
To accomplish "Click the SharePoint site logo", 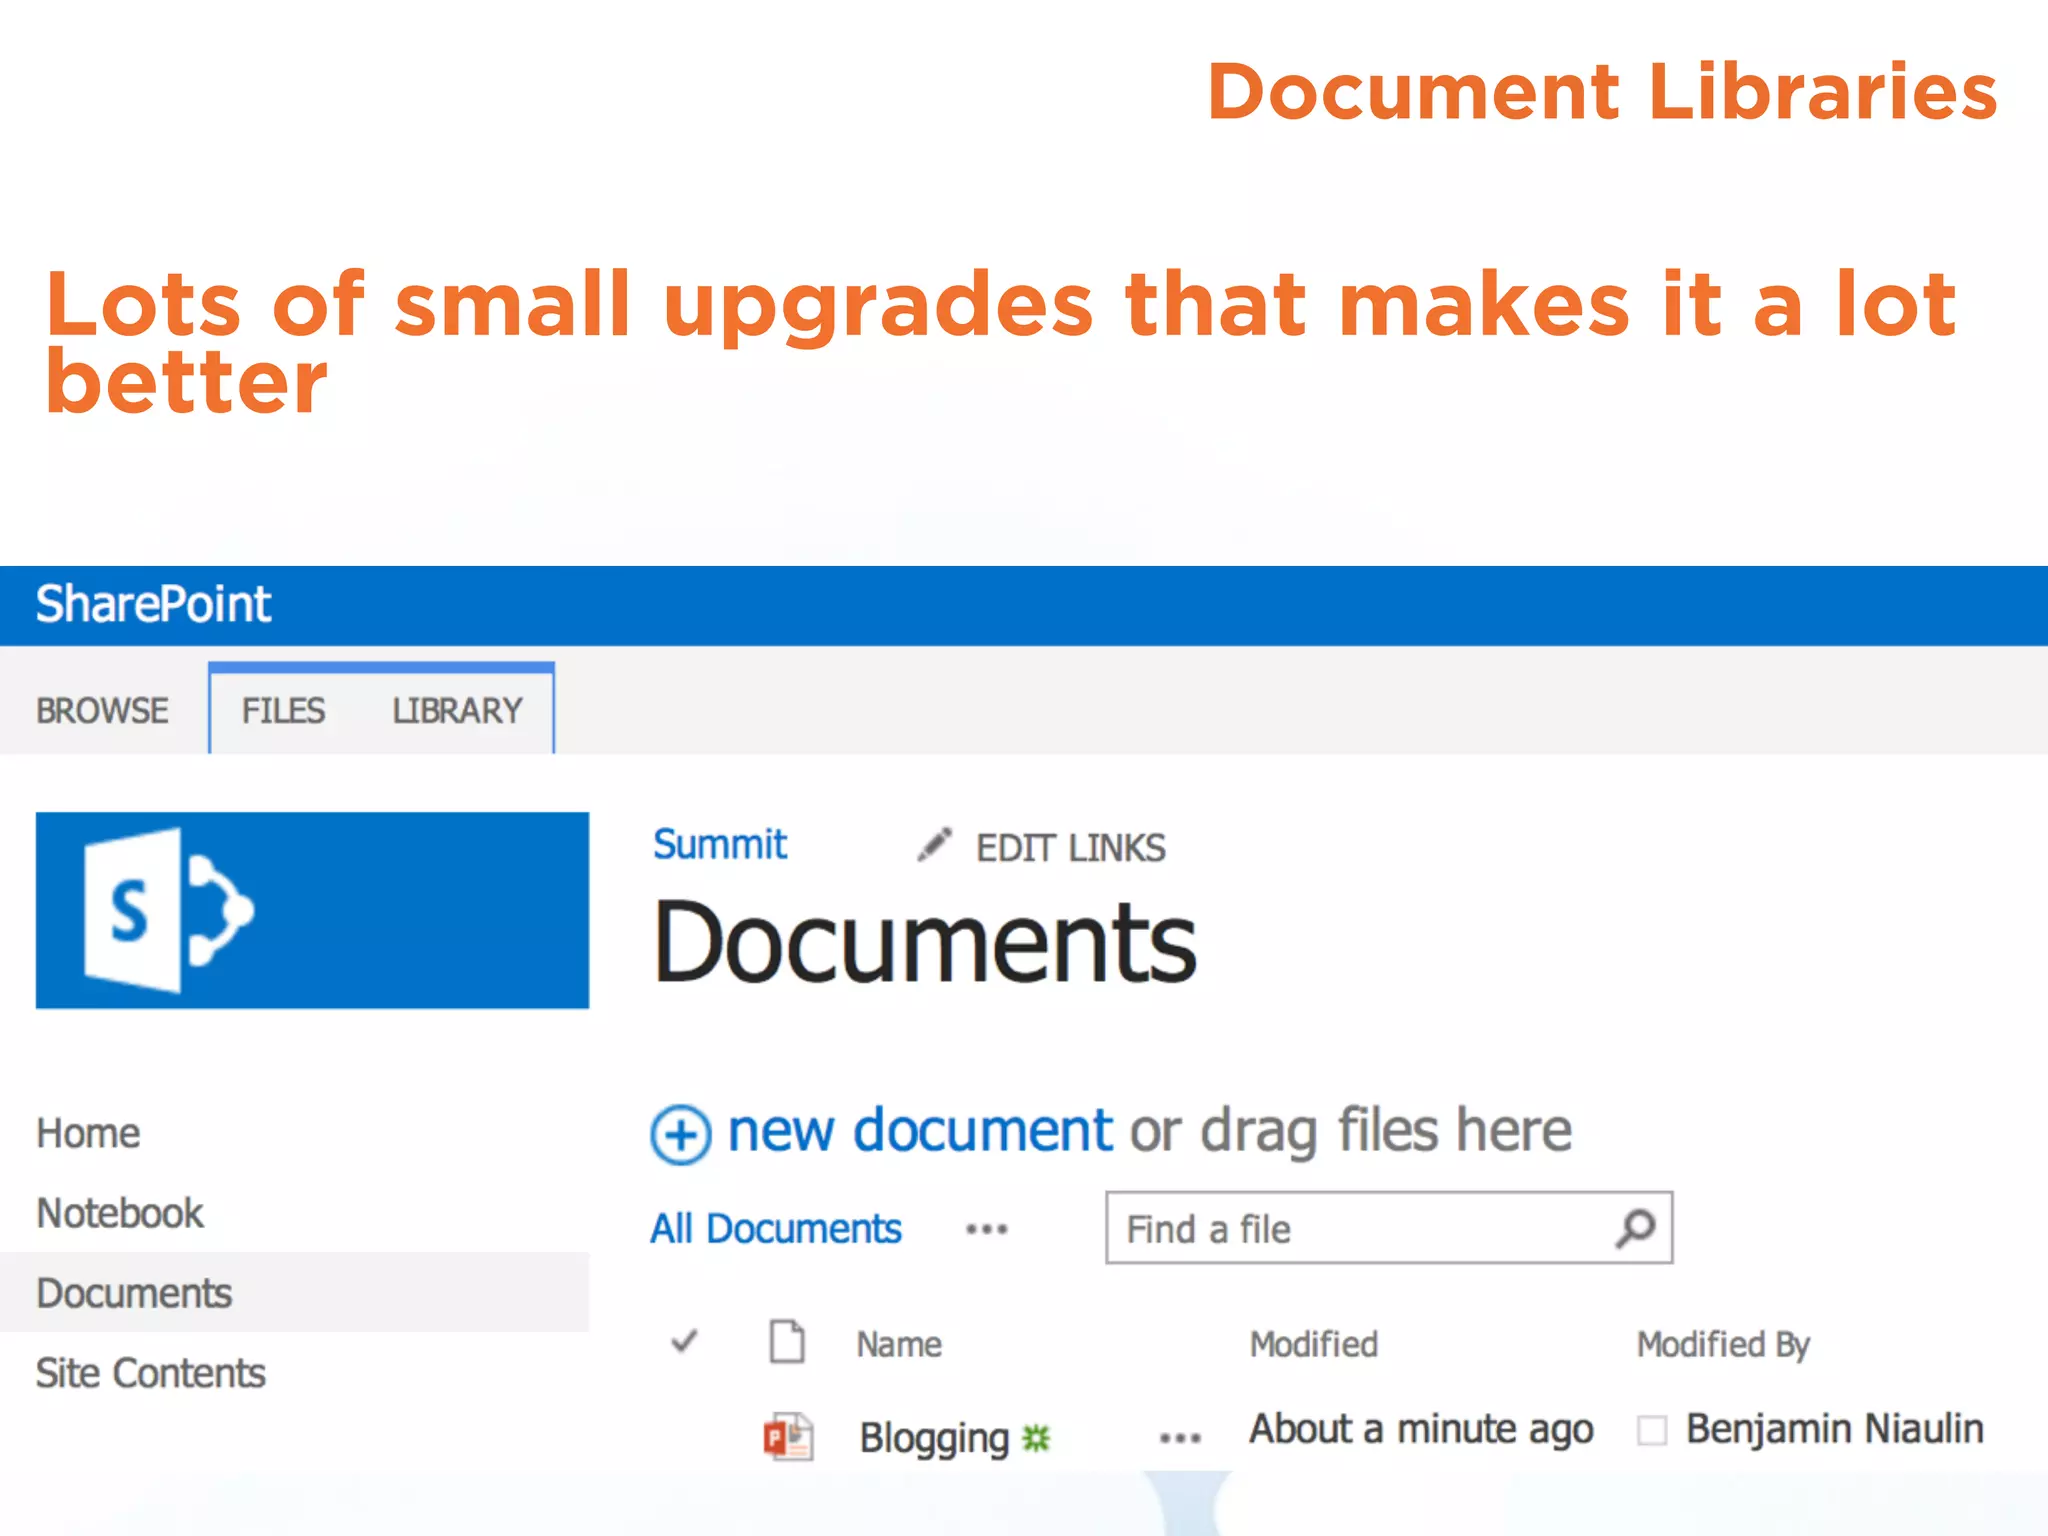I will (312, 910).
